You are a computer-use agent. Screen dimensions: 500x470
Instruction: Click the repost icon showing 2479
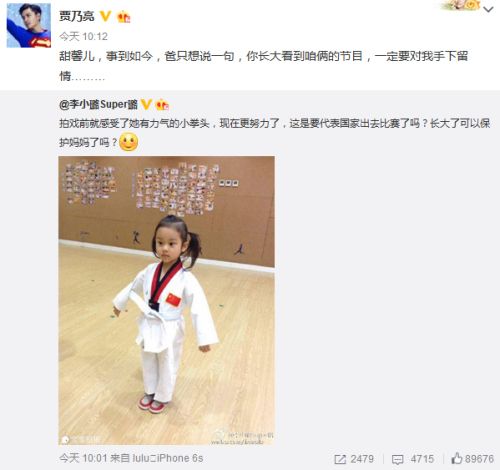pyautogui.click(x=340, y=459)
